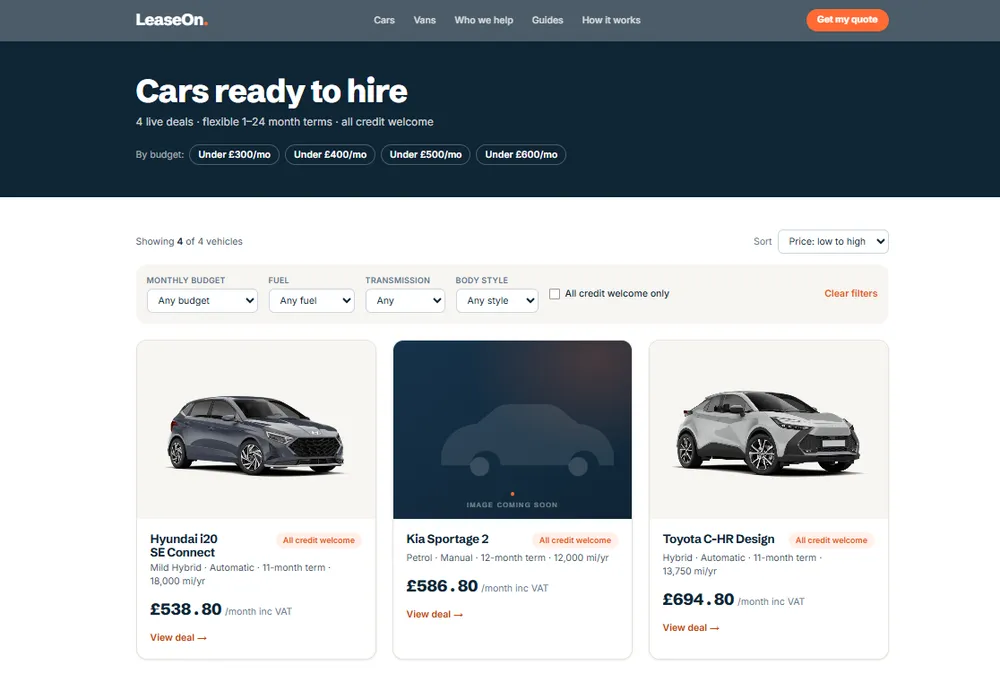Open the Cars menu item

click(x=384, y=20)
